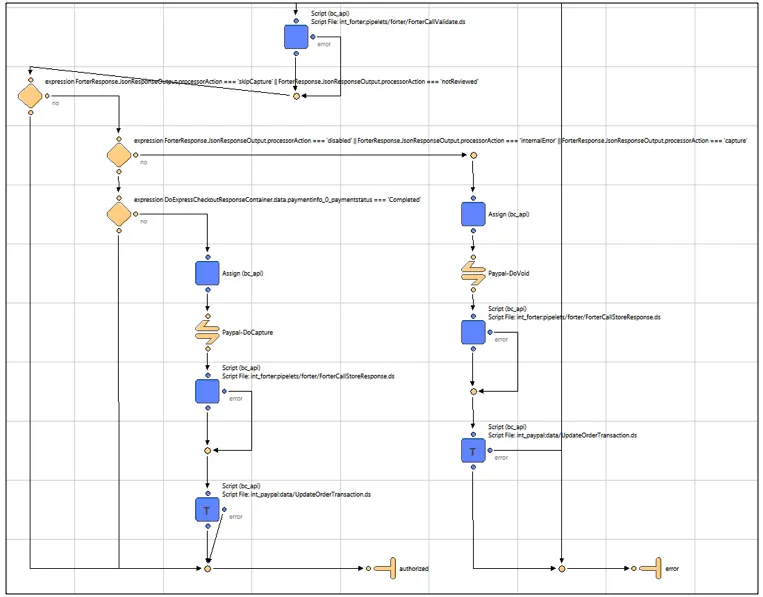Click the Paypal-DoCapture call node icon

207,332
